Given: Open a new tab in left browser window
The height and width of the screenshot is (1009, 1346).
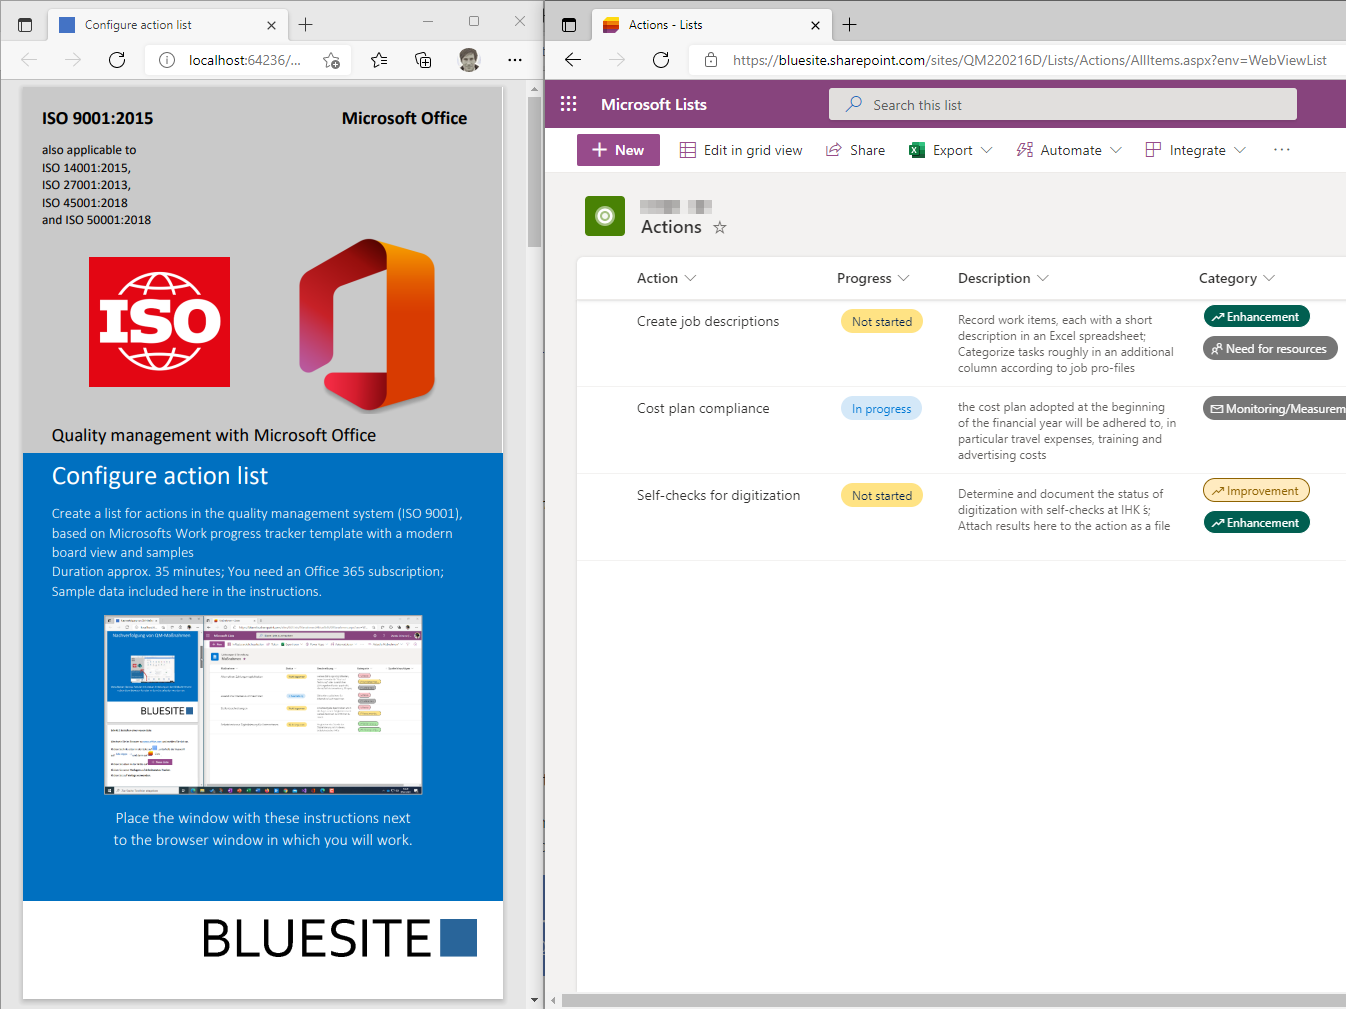Looking at the screenshot, I should pyautogui.click(x=305, y=25).
